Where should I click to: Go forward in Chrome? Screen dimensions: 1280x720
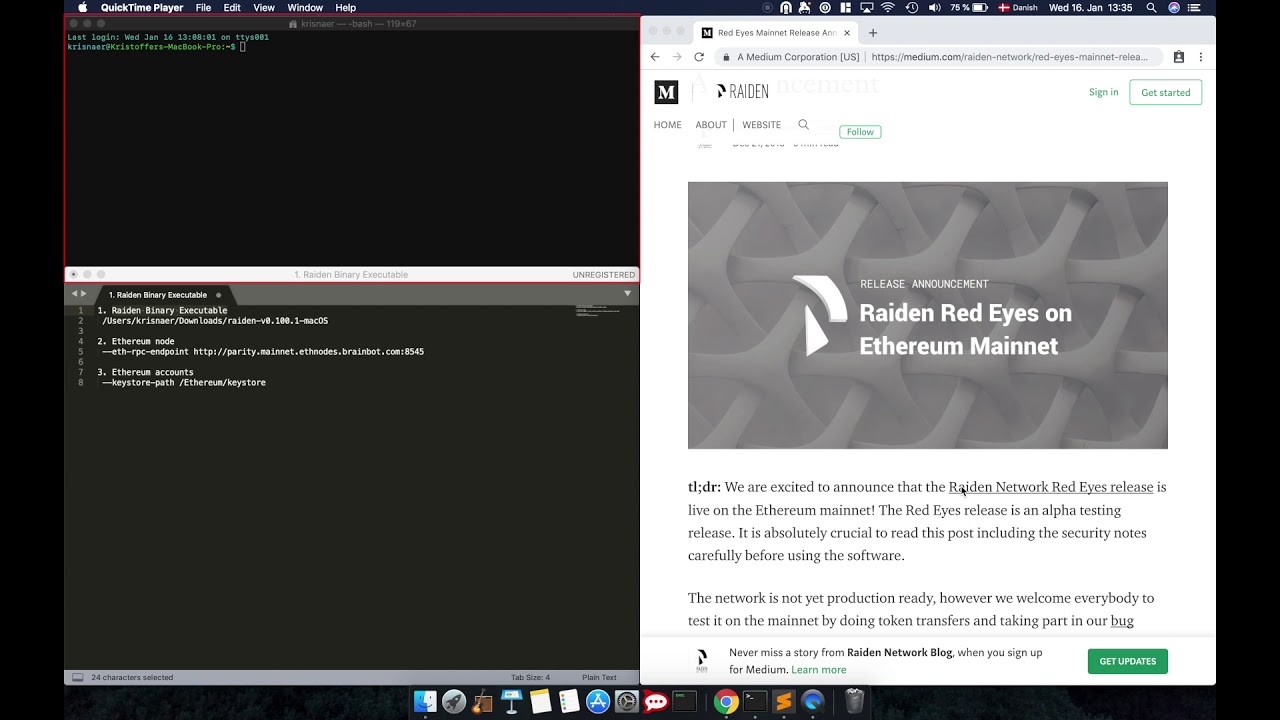677,57
